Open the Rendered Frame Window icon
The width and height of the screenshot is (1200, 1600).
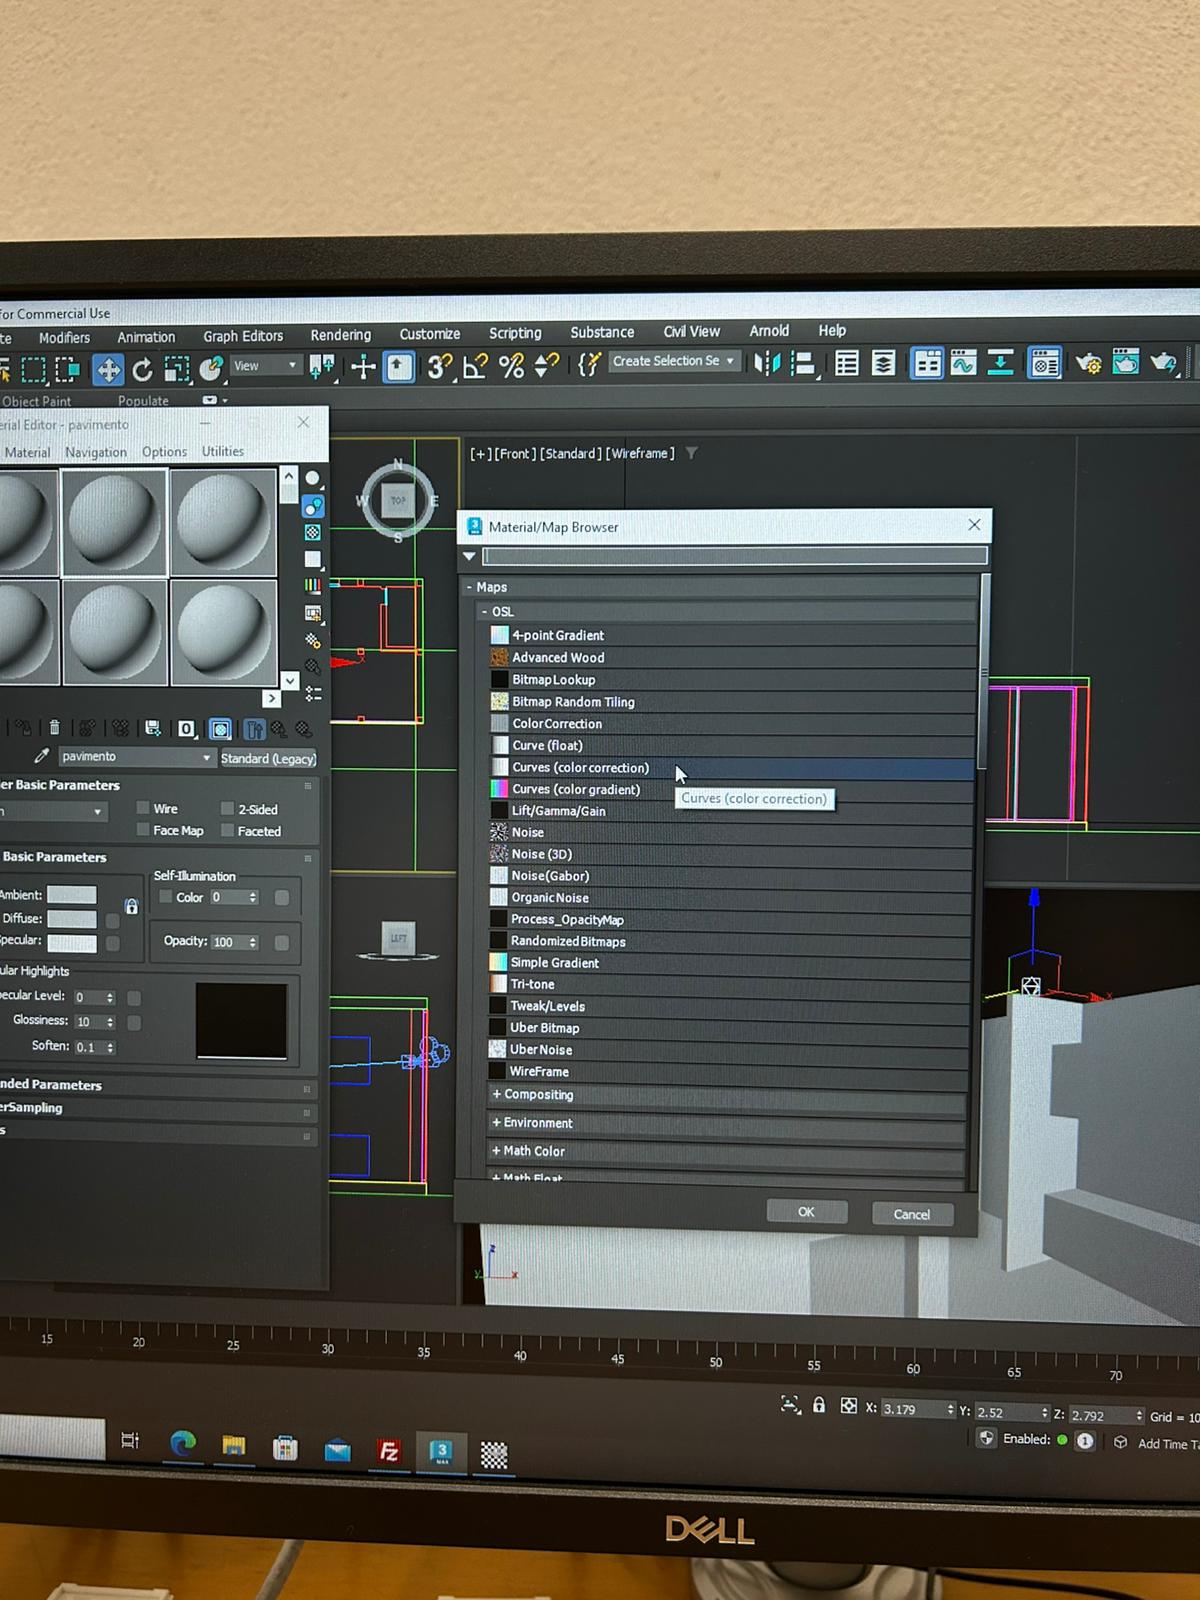[1125, 362]
